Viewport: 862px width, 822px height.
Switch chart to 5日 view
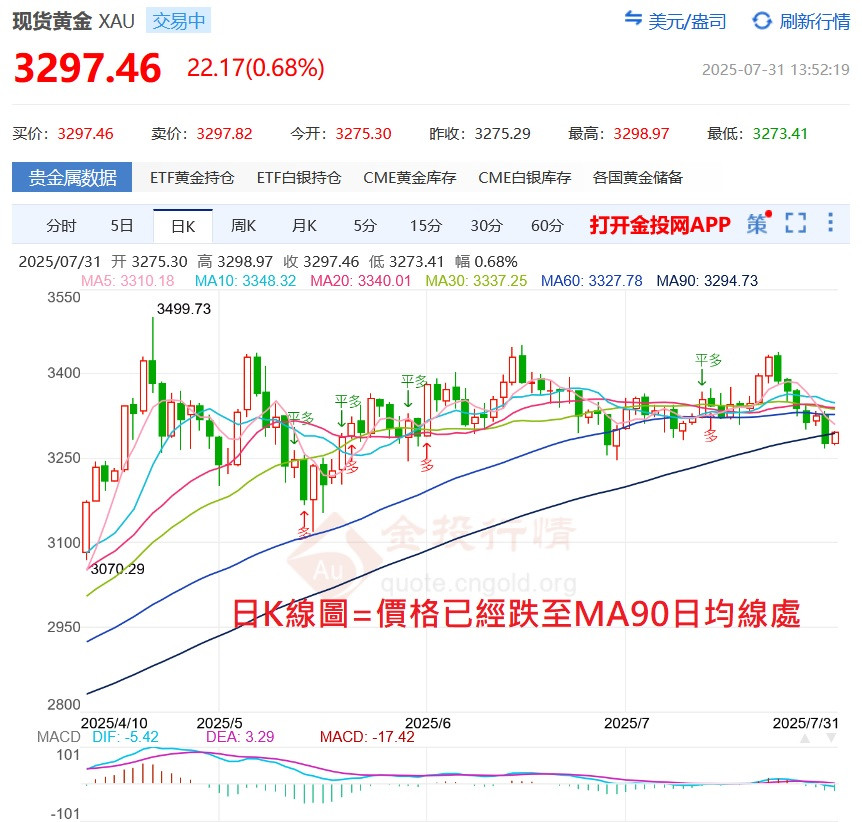click(121, 225)
